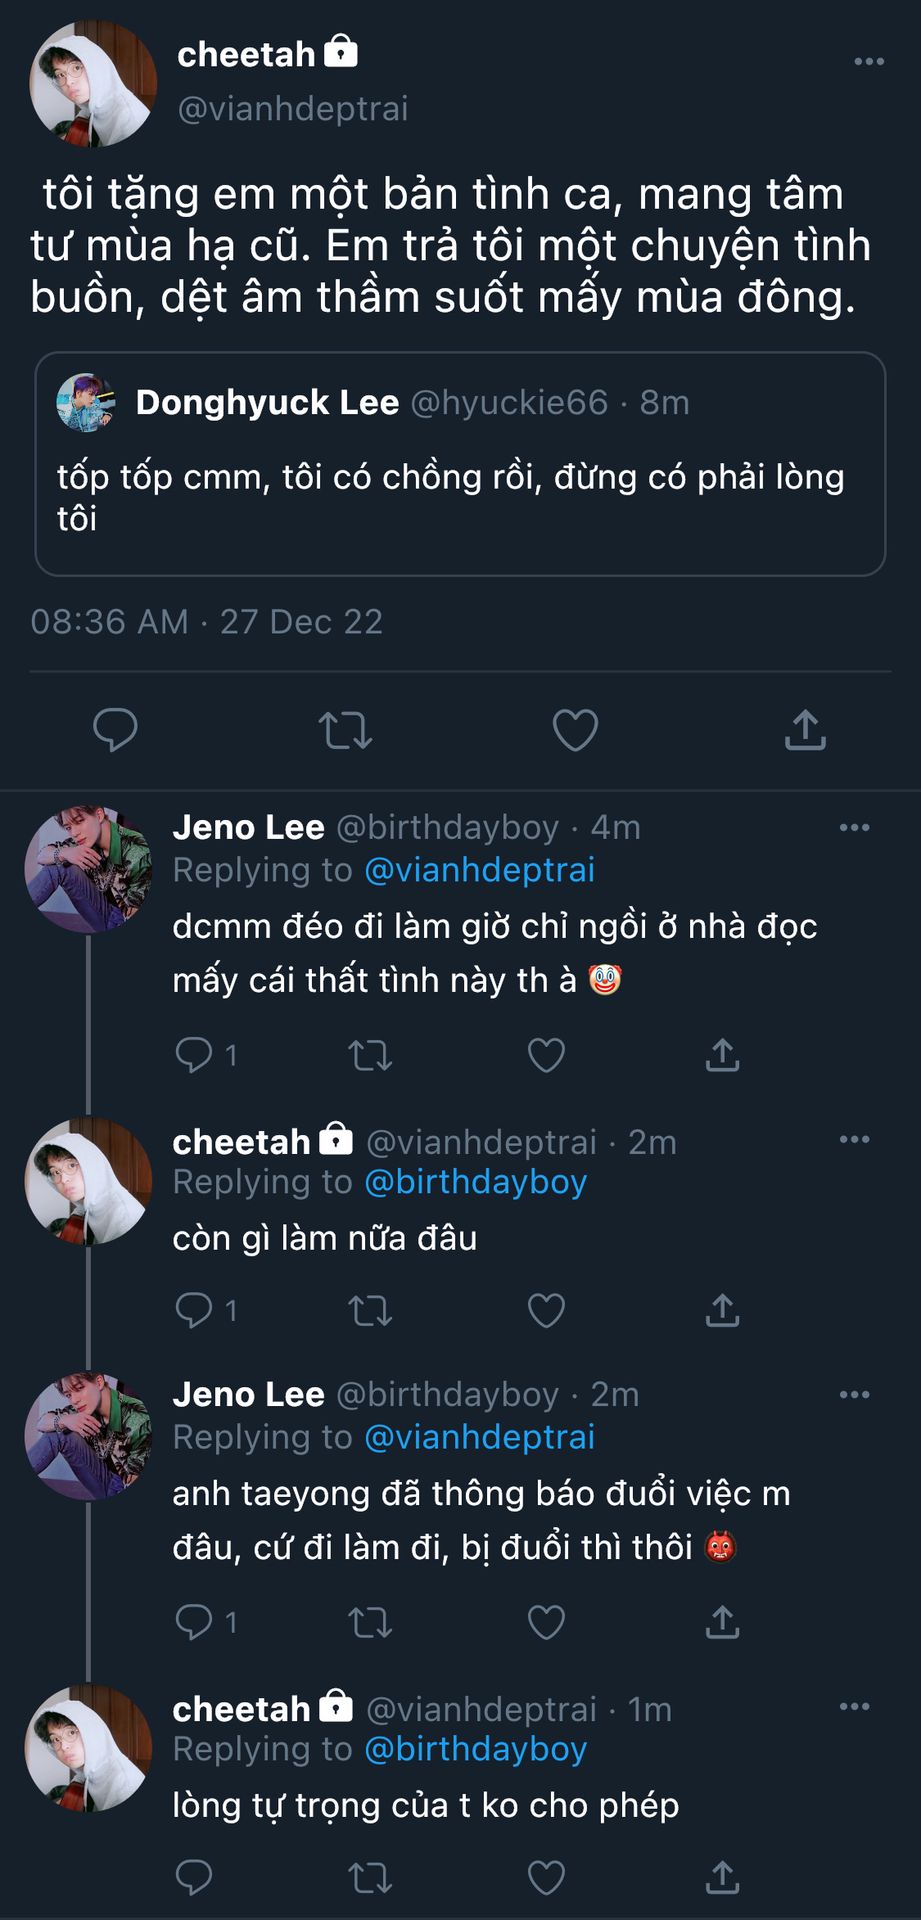Open options for cheetah's 2m reply

[854, 1140]
